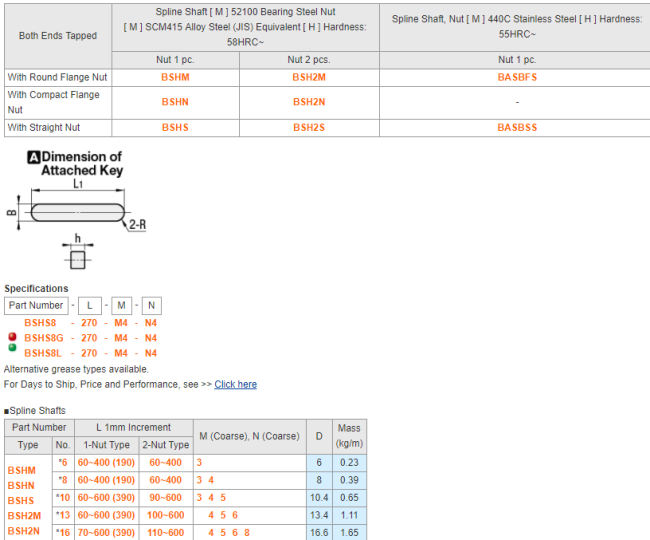Click the 'M' specification box

(x=119, y=306)
